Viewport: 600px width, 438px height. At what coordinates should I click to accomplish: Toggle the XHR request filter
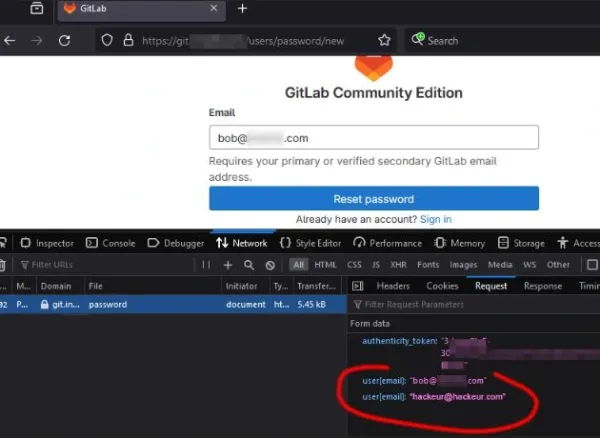398,265
